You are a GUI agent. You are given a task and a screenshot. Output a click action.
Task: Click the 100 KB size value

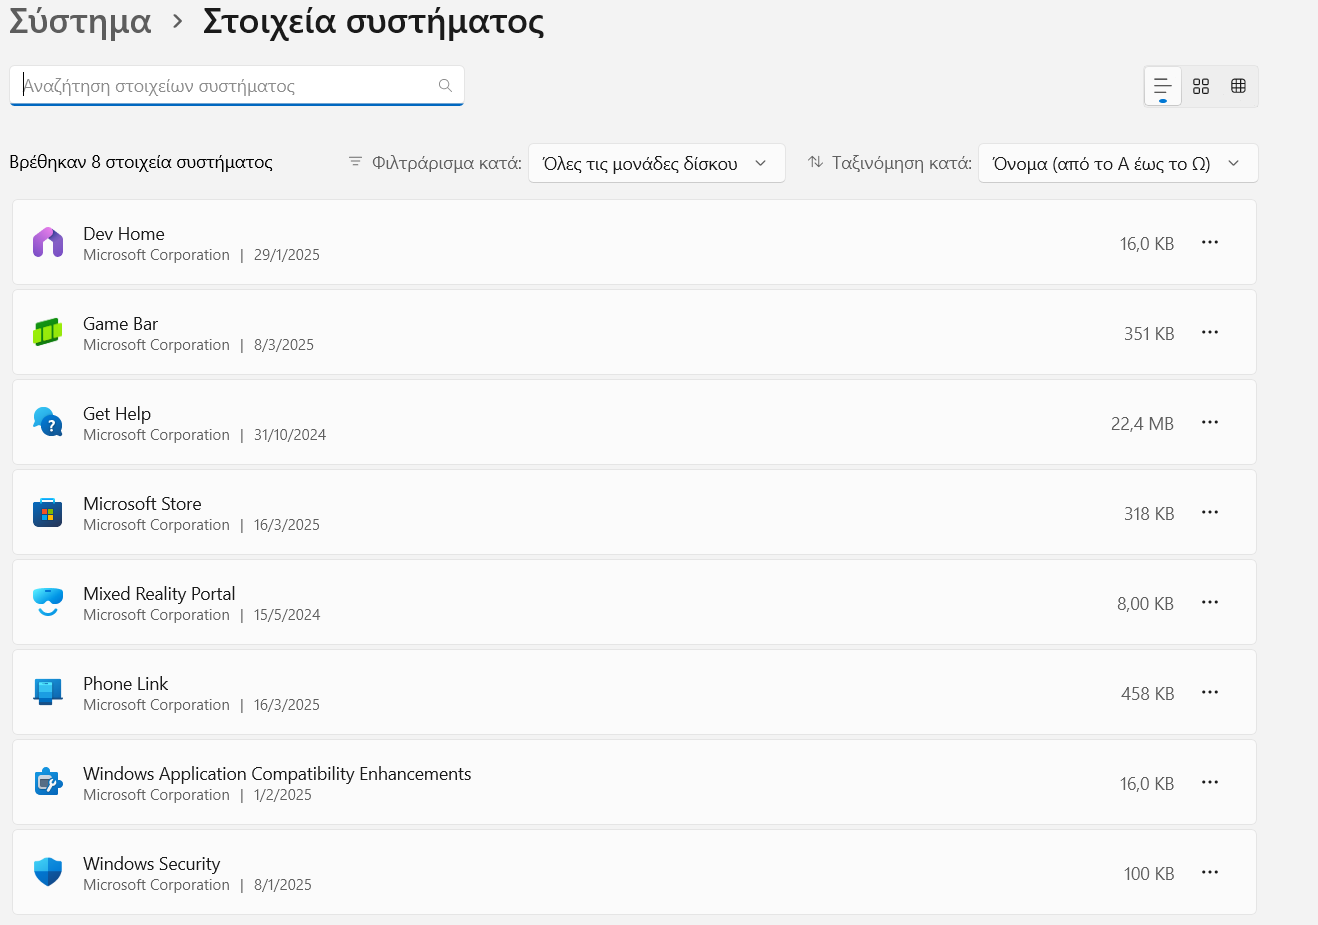[x=1149, y=874]
